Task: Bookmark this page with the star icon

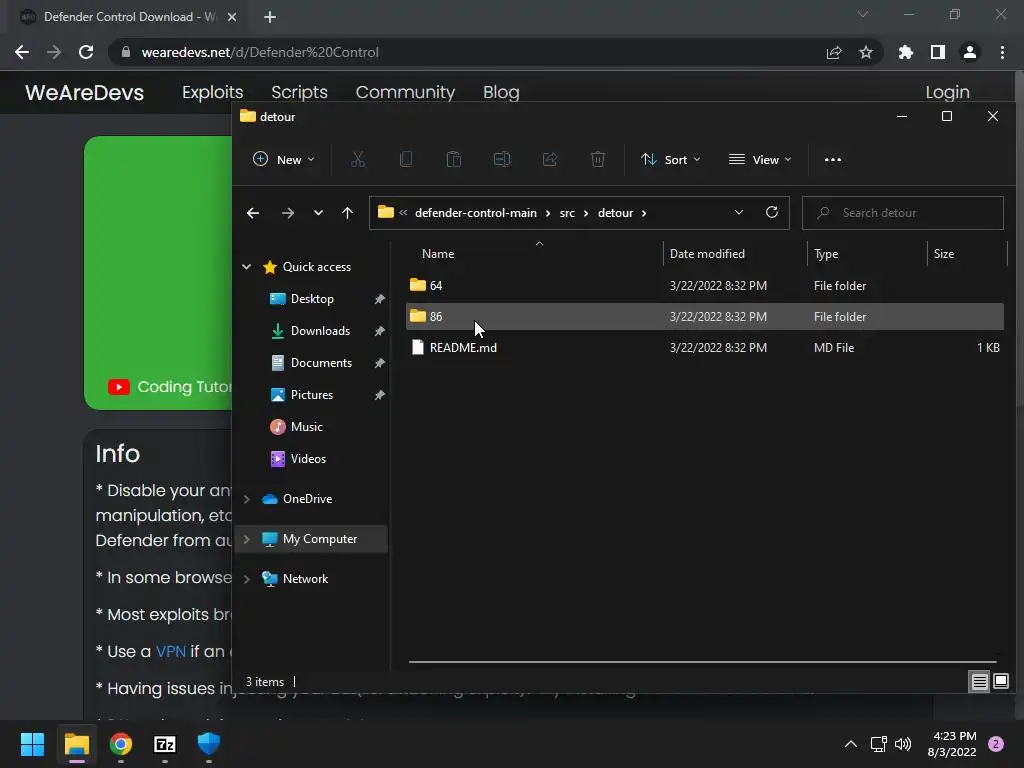Action: (x=866, y=52)
